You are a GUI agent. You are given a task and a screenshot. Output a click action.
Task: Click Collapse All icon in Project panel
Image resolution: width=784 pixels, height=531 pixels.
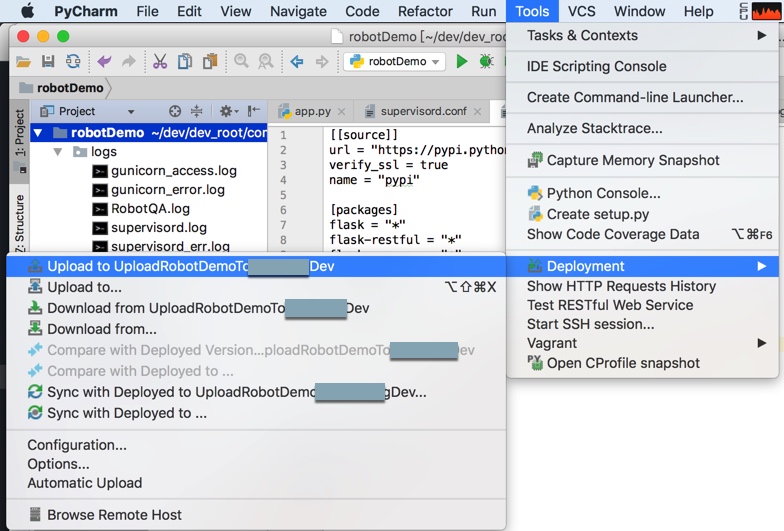[x=196, y=111]
